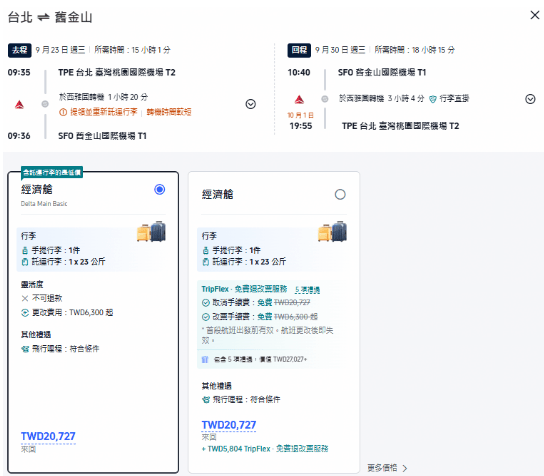The width and height of the screenshot is (544, 476).
Task: Click luggage illustration in Delta Main Basic card
Action: [x=151, y=231]
